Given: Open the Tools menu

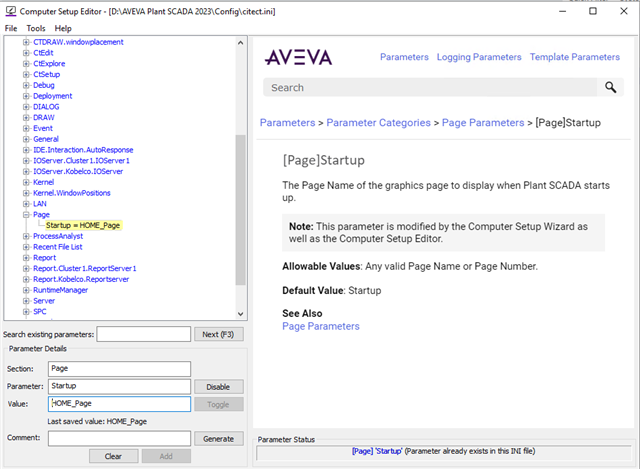Looking at the screenshot, I should (x=36, y=28).
